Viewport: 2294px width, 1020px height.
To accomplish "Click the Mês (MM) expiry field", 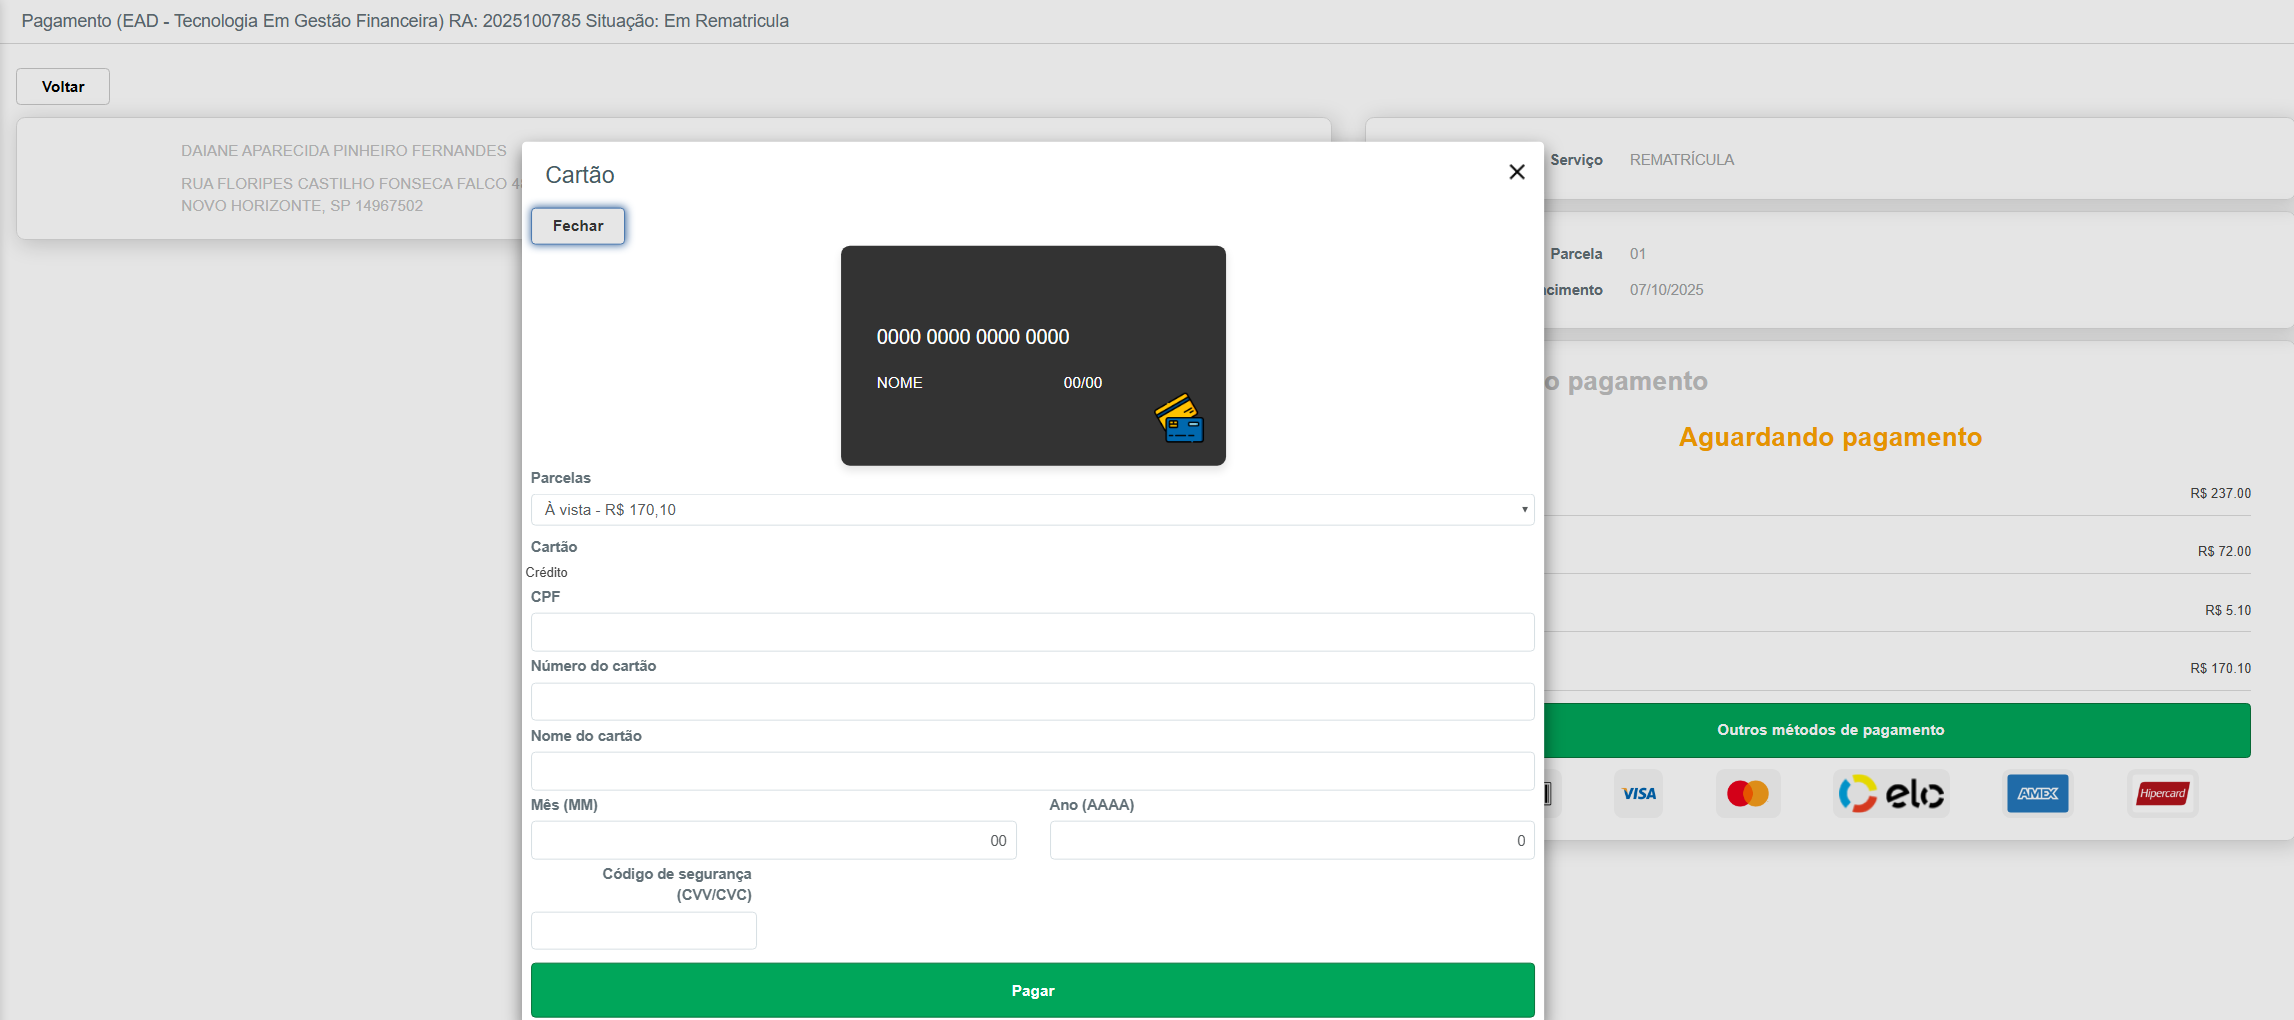I will pos(773,841).
